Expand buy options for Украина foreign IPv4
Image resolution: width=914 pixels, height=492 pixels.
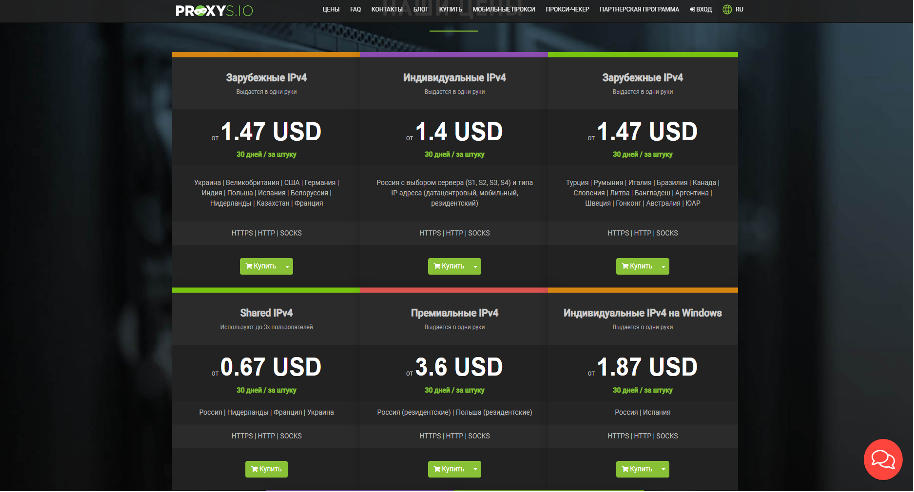[287, 266]
